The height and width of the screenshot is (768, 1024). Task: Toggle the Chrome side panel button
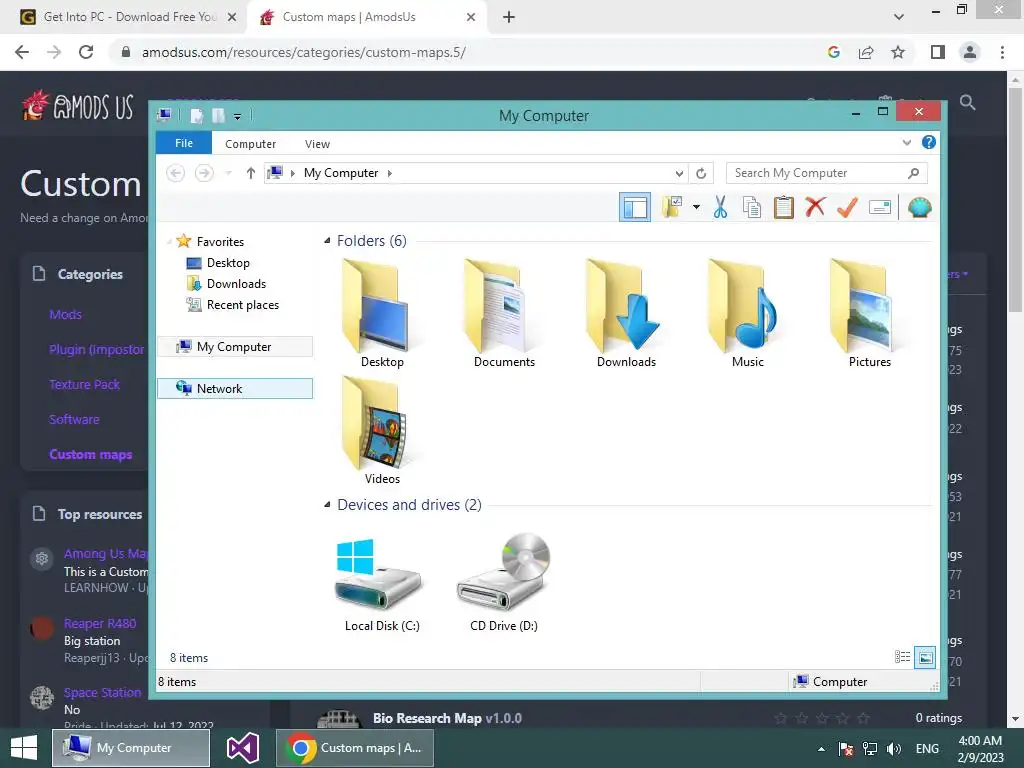point(938,52)
